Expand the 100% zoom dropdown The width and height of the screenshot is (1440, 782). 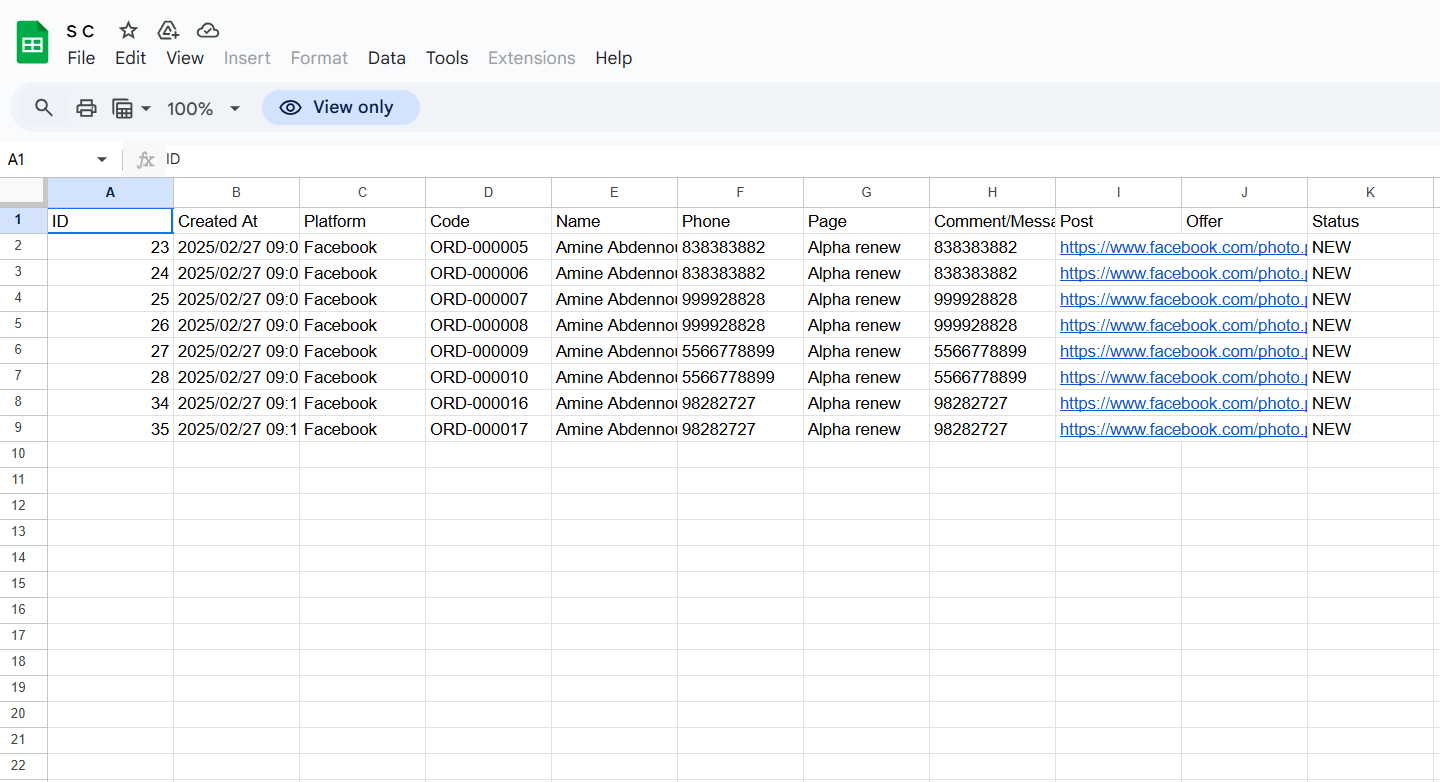tap(235, 108)
